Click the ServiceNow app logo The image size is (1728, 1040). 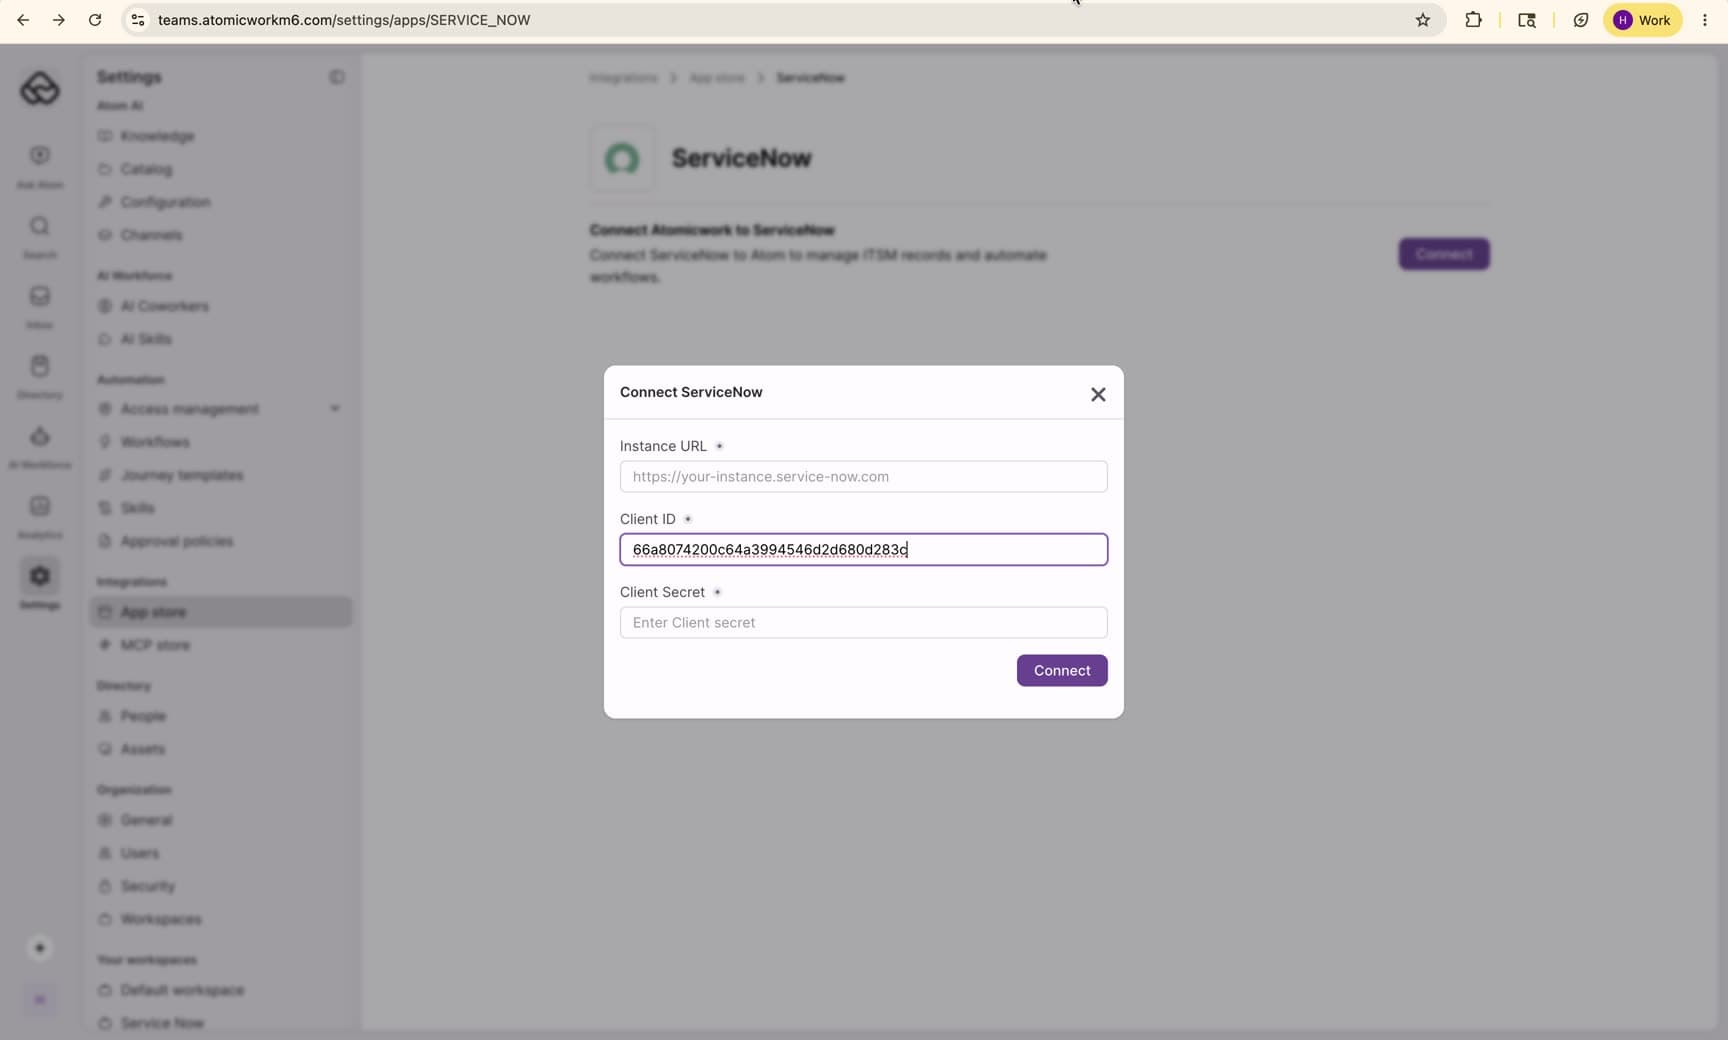coord(622,158)
